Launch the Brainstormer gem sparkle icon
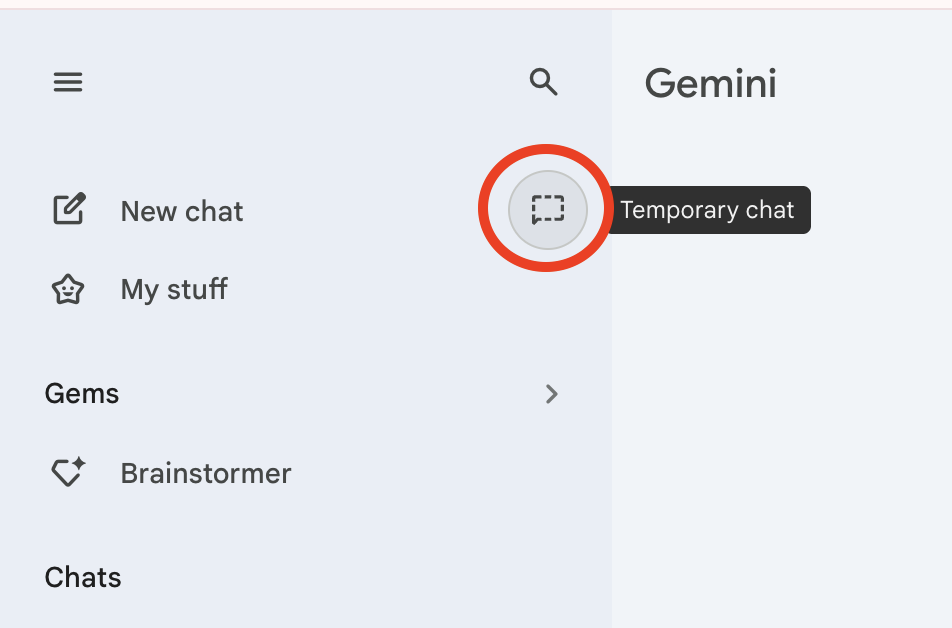 click(x=67, y=471)
